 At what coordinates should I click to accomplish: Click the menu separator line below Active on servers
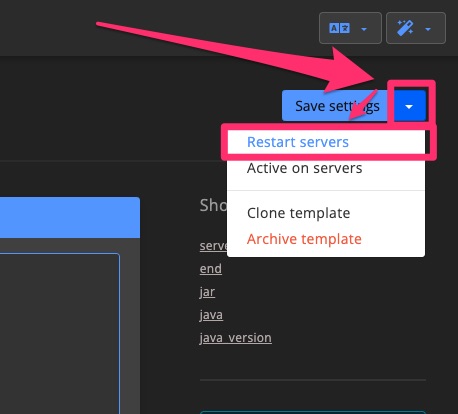pyautogui.click(x=326, y=191)
